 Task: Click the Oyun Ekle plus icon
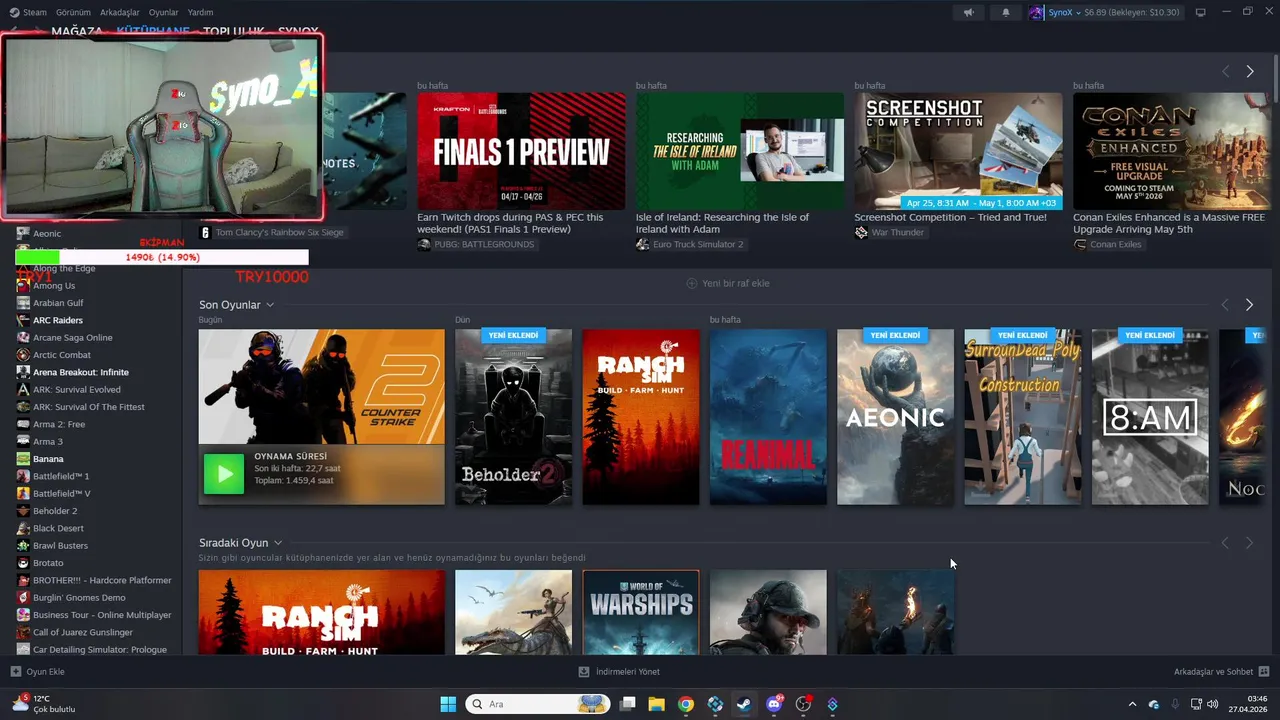pos(15,672)
